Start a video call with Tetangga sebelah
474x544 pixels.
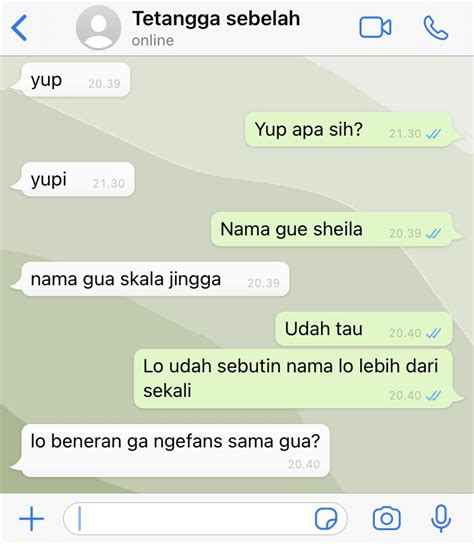375,27
